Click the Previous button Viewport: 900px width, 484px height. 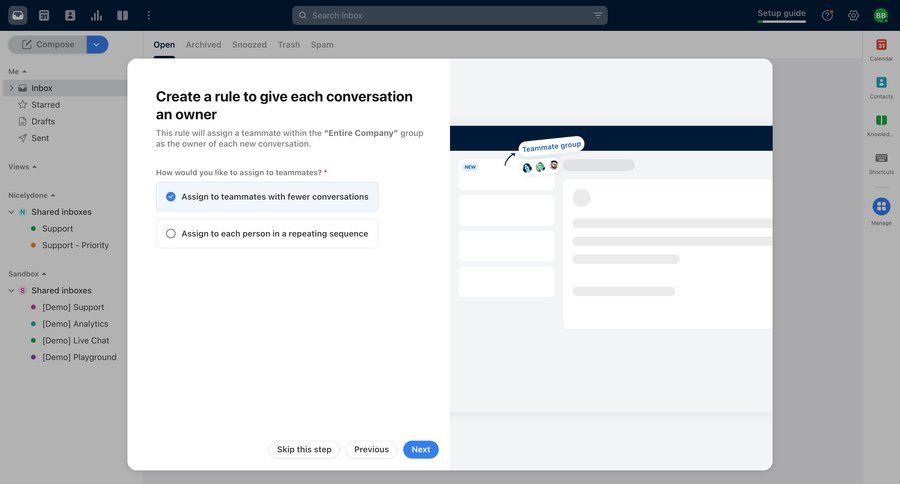(x=371, y=450)
